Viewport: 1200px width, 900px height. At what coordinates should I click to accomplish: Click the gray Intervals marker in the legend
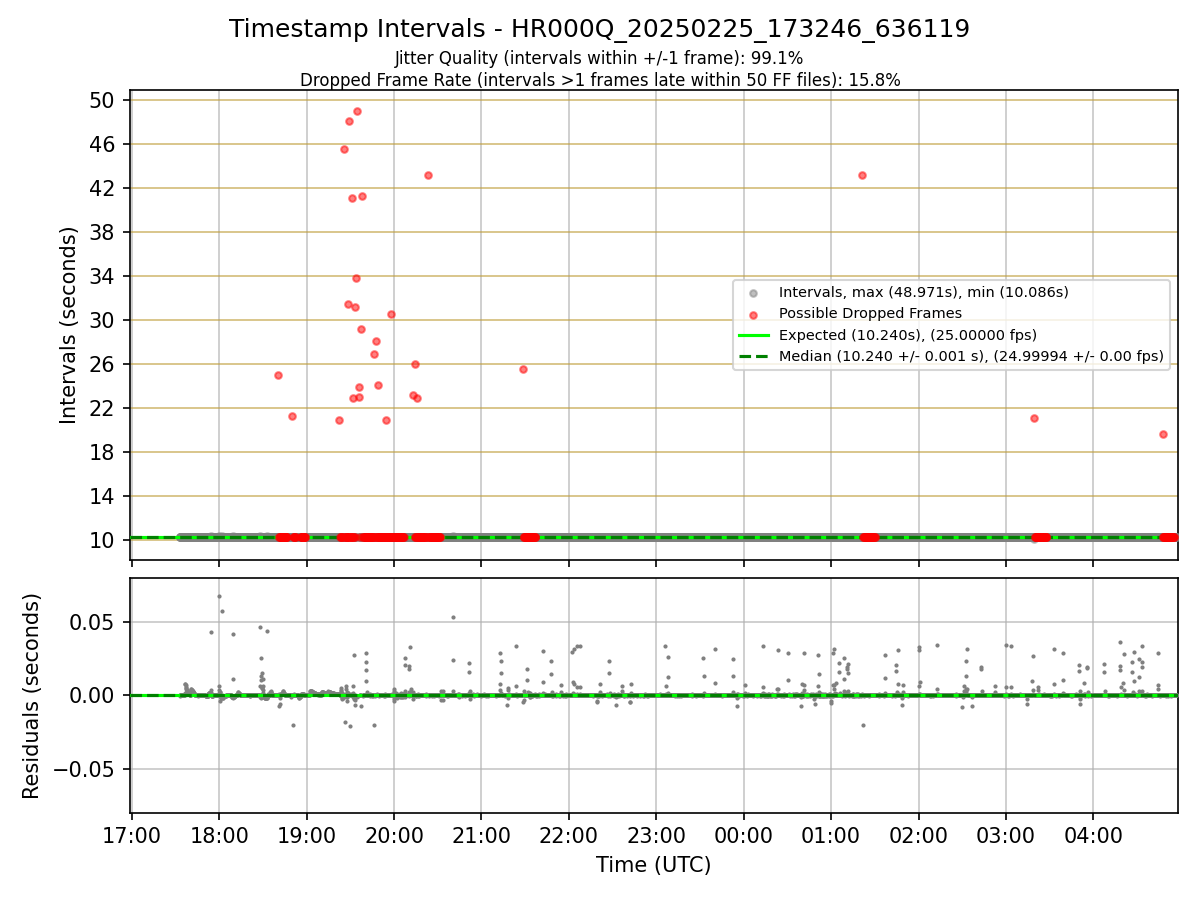754,293
